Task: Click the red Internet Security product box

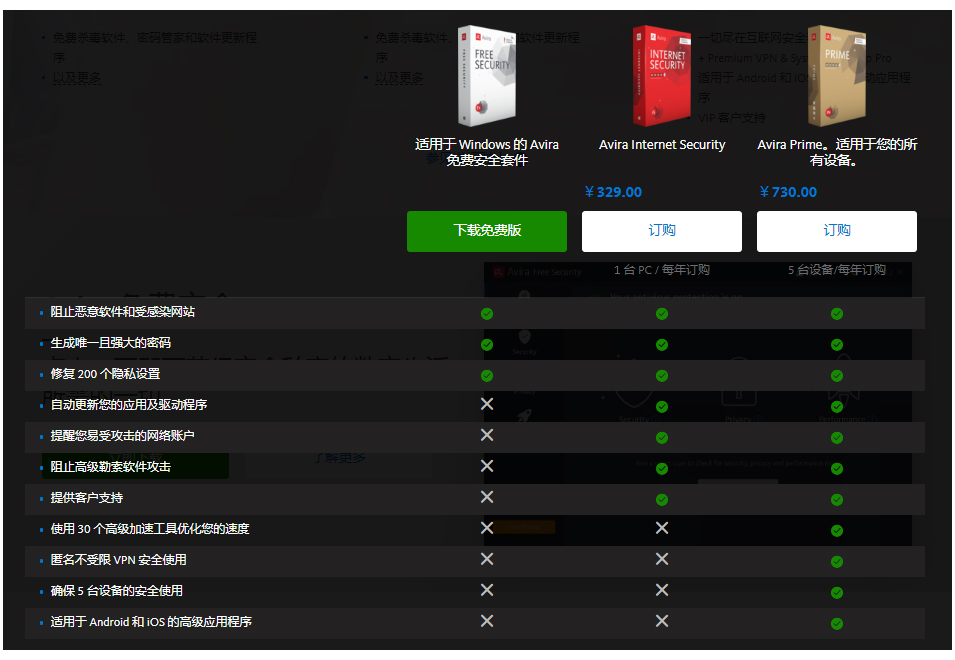Action: coord(661,76)
